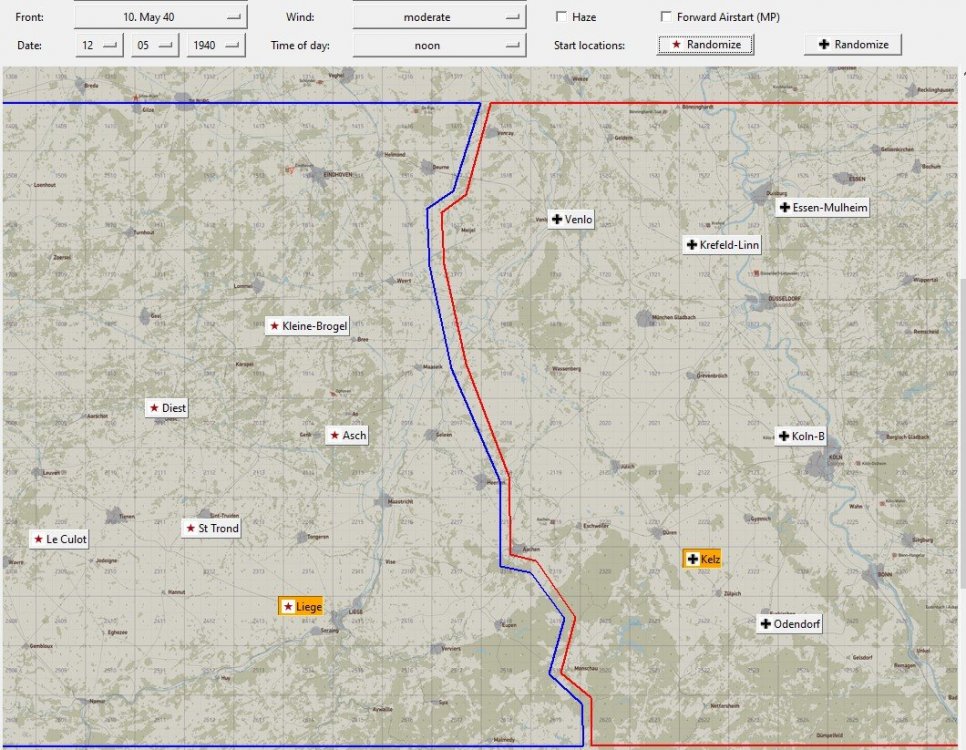This screenshot has height=750, width=966.
Task: Select the Le Culot airfield marker
Action: [59, 539]
